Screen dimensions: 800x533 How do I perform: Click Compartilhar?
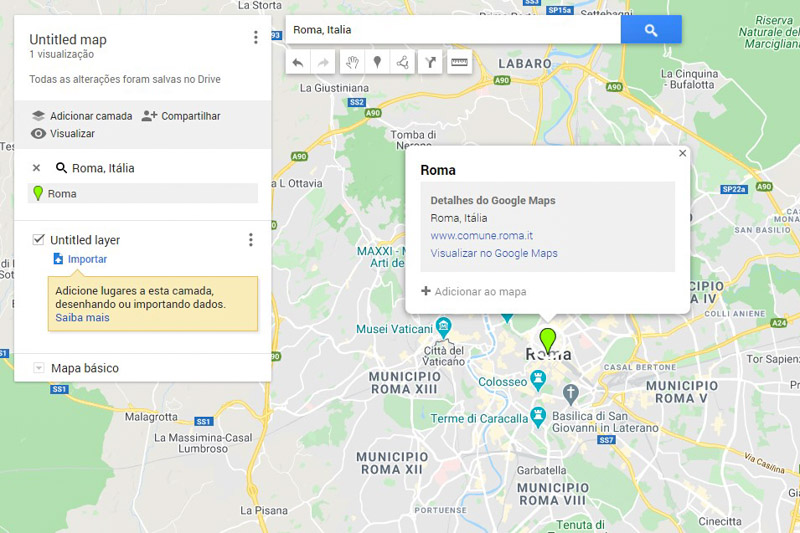pos(181,116)
